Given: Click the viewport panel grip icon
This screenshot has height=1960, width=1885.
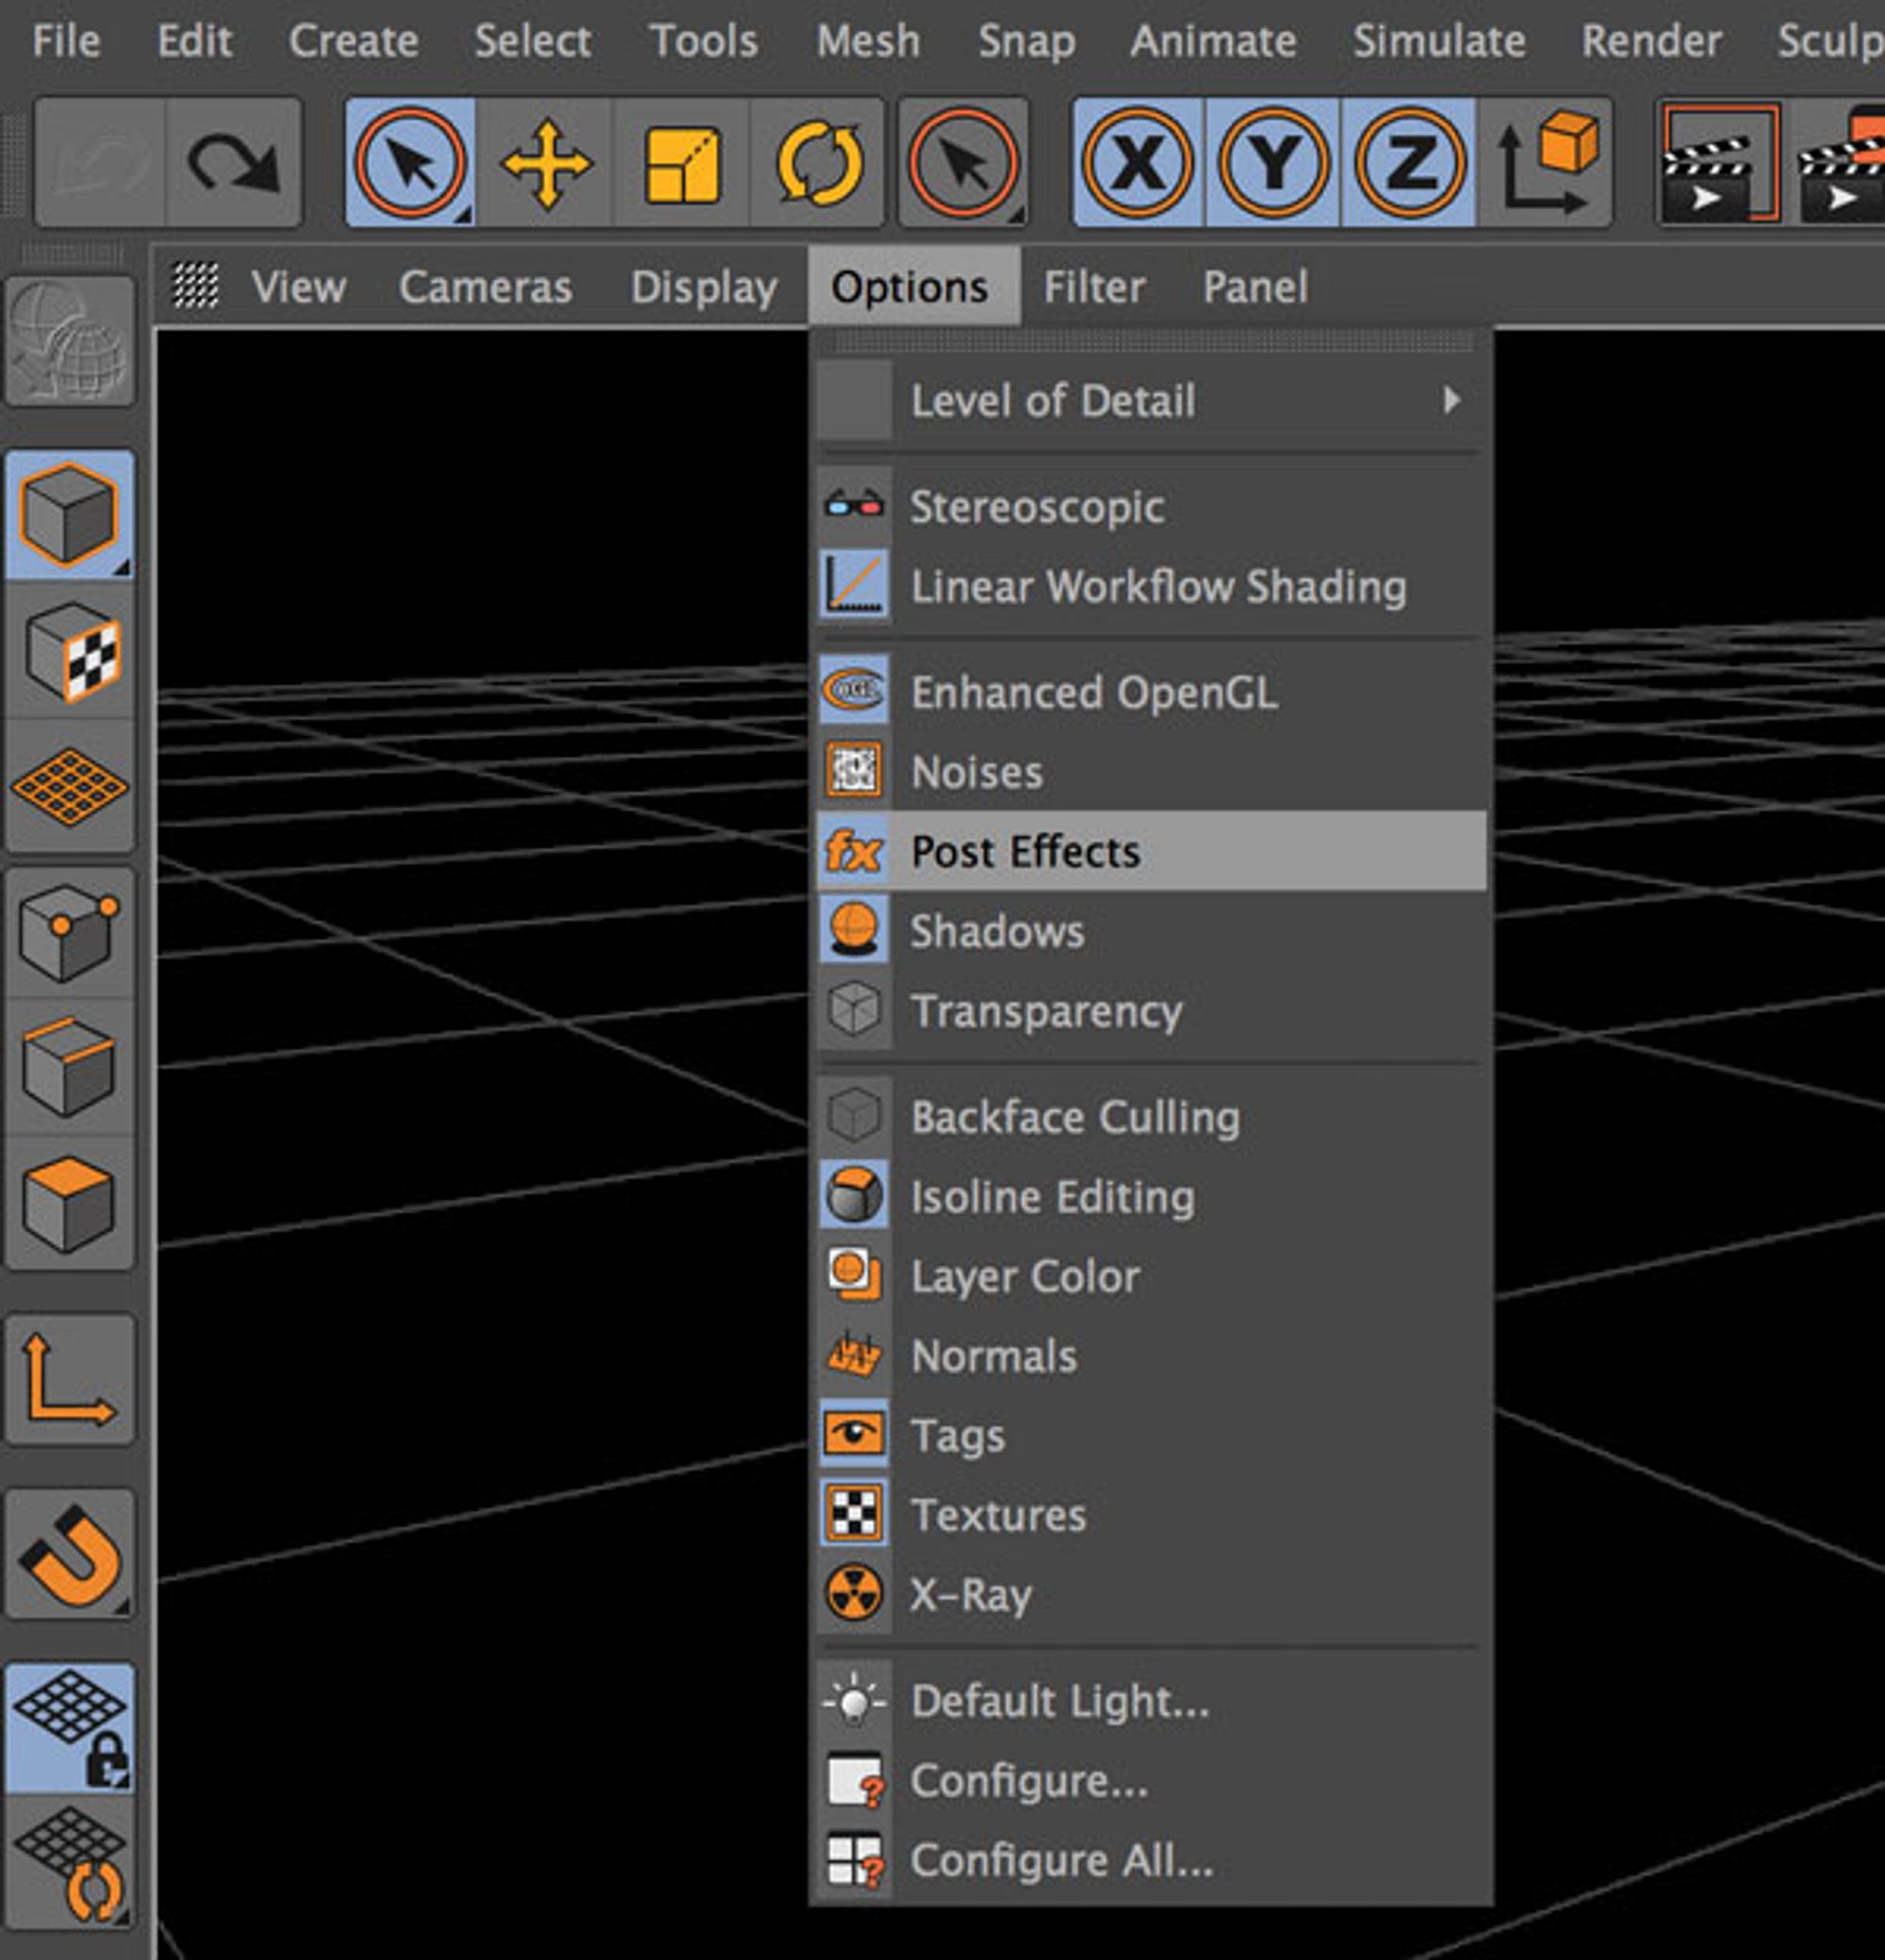Looking at the screenshot, I should coord(195,286).
